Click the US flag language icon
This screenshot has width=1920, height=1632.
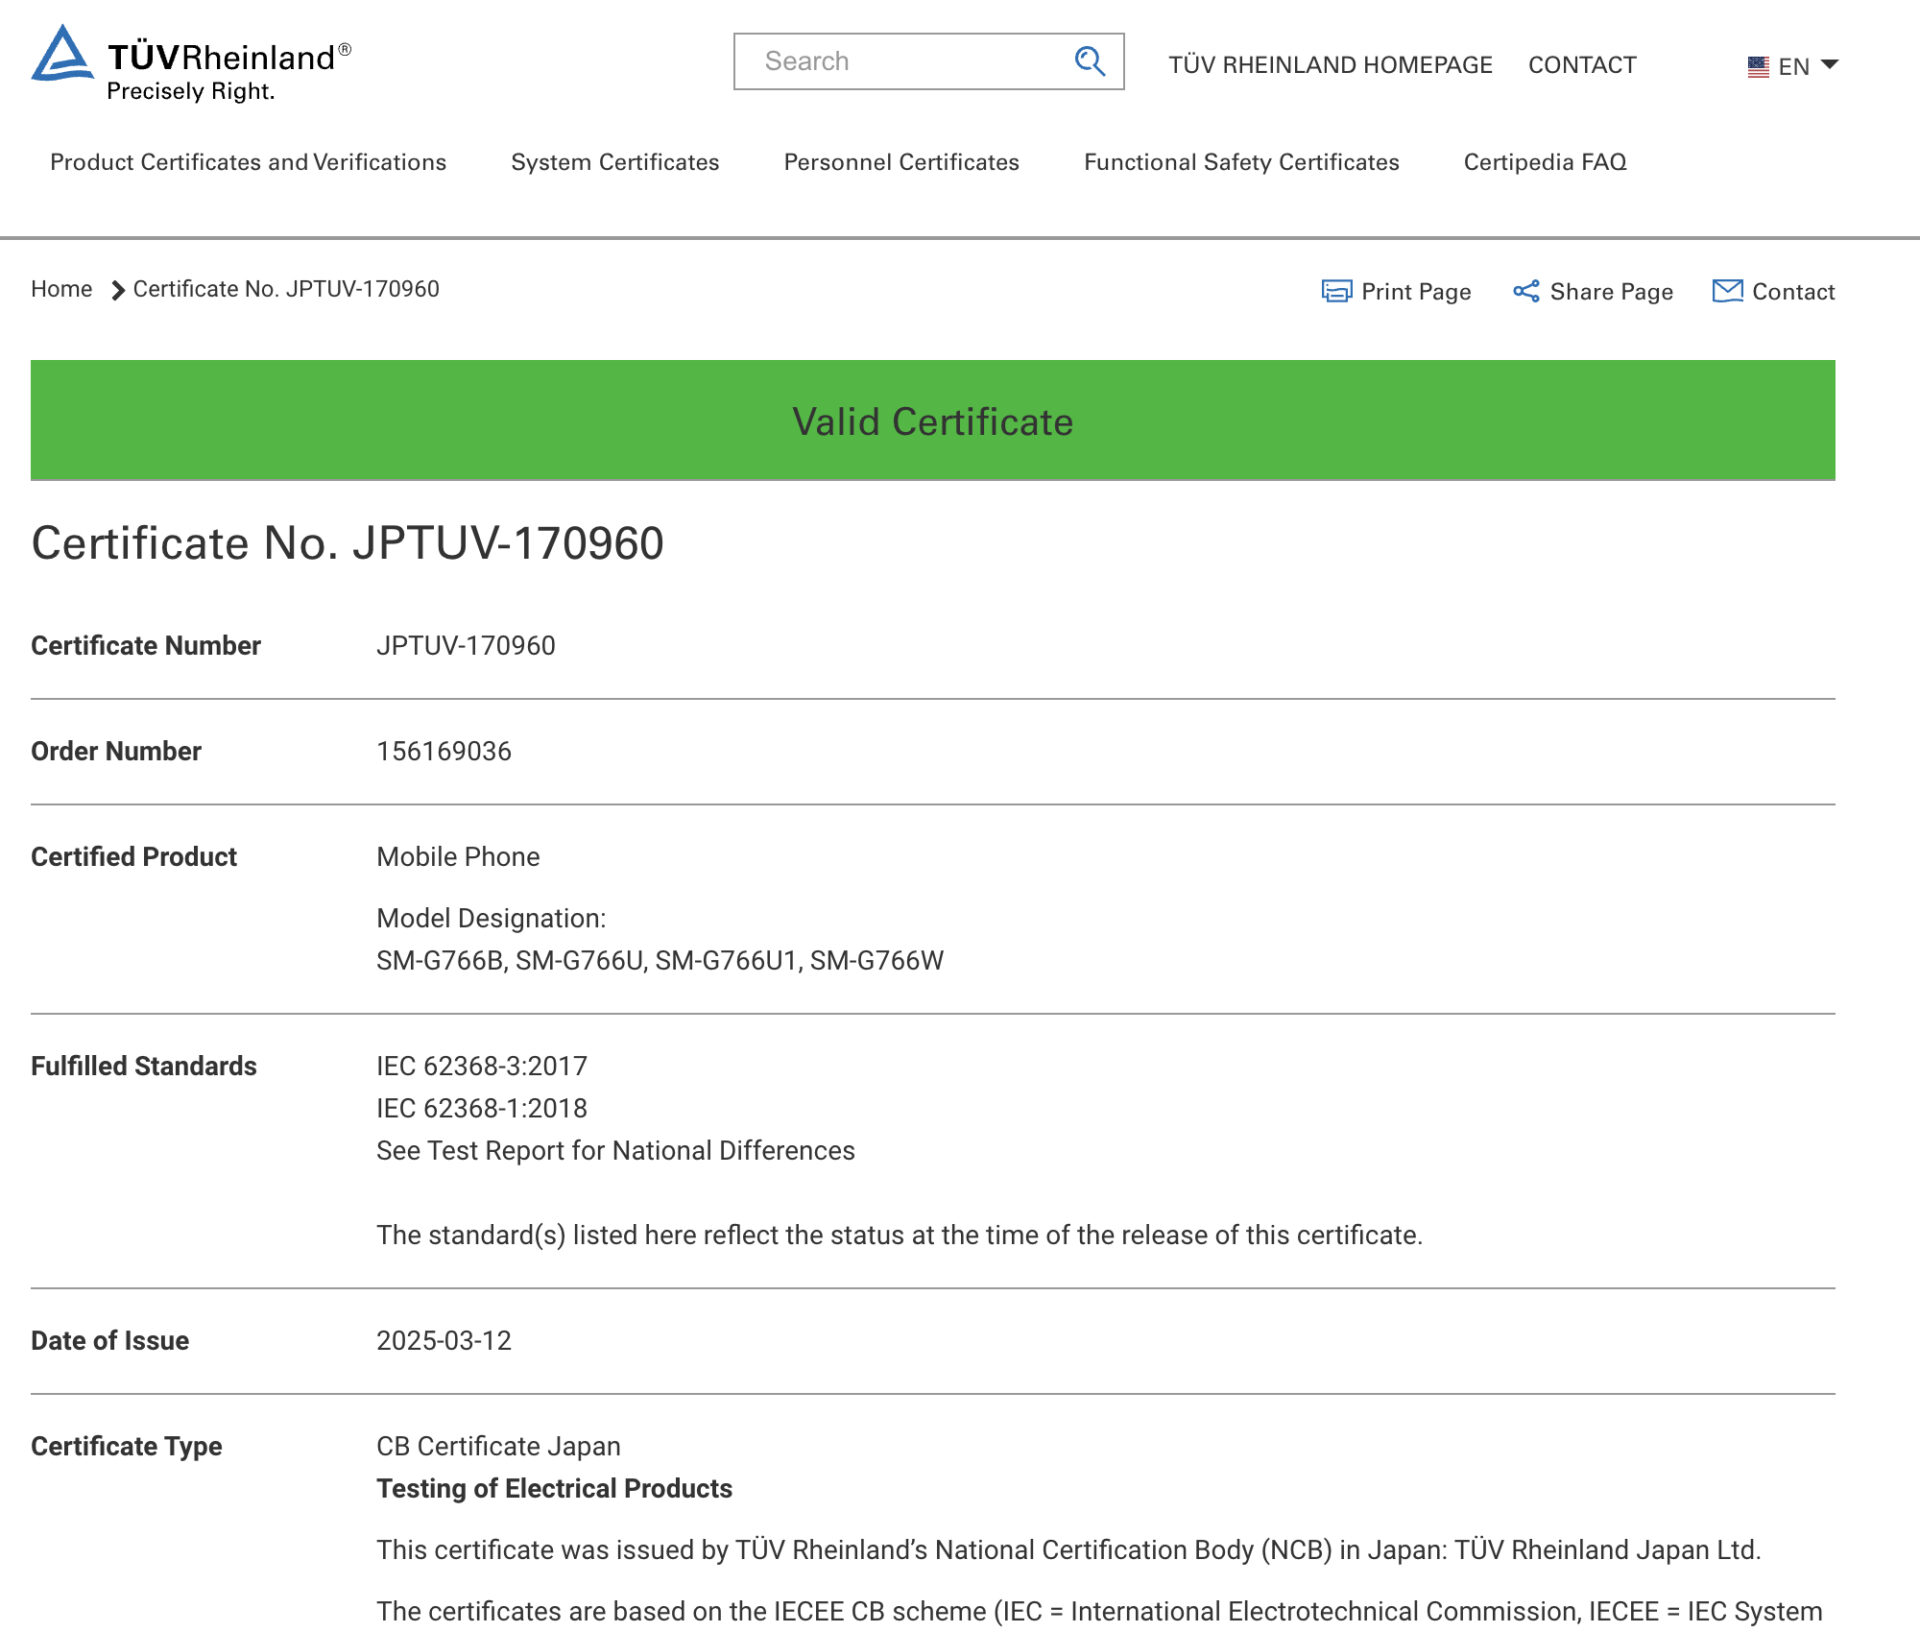point(1758,66)
